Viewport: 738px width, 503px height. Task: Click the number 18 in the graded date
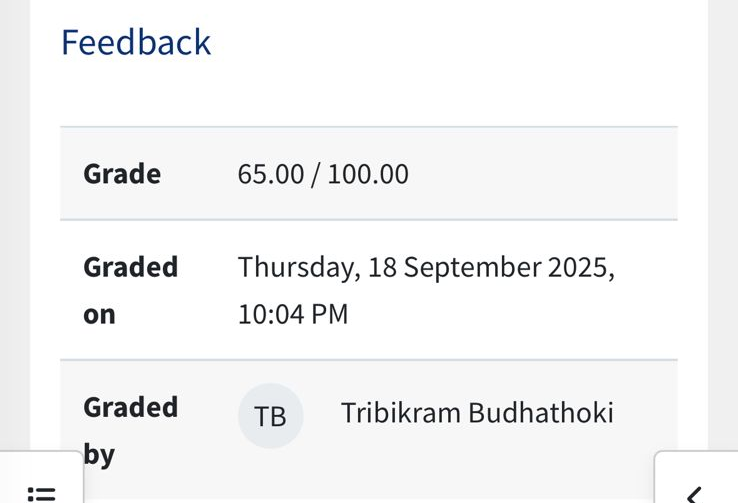pos(382,268)
